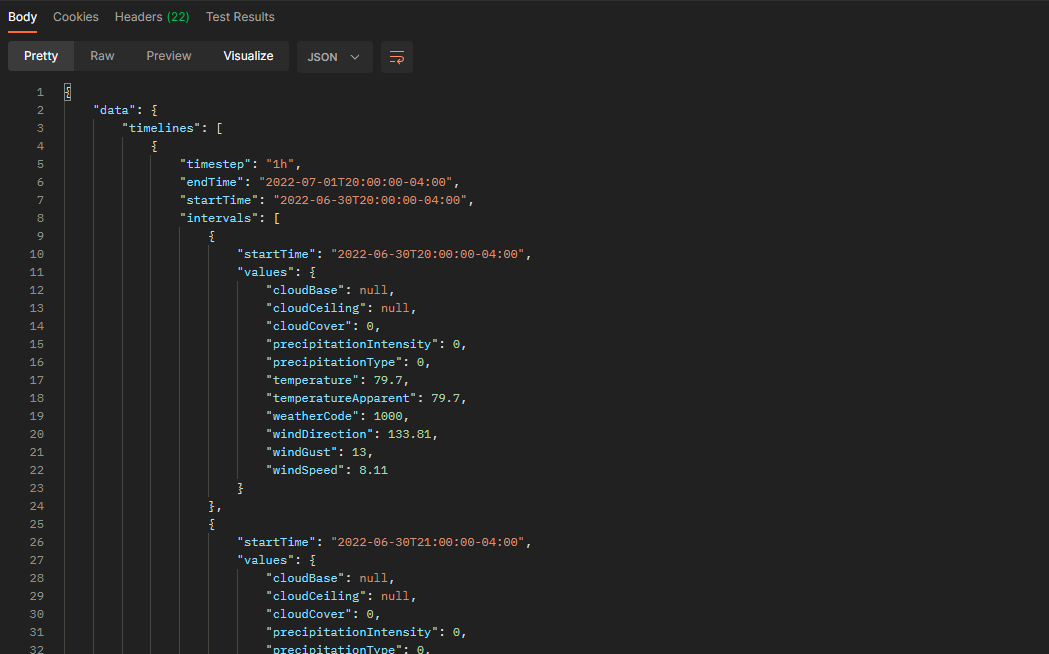Open the JSON format dropdown

click(x=334, y=57)
